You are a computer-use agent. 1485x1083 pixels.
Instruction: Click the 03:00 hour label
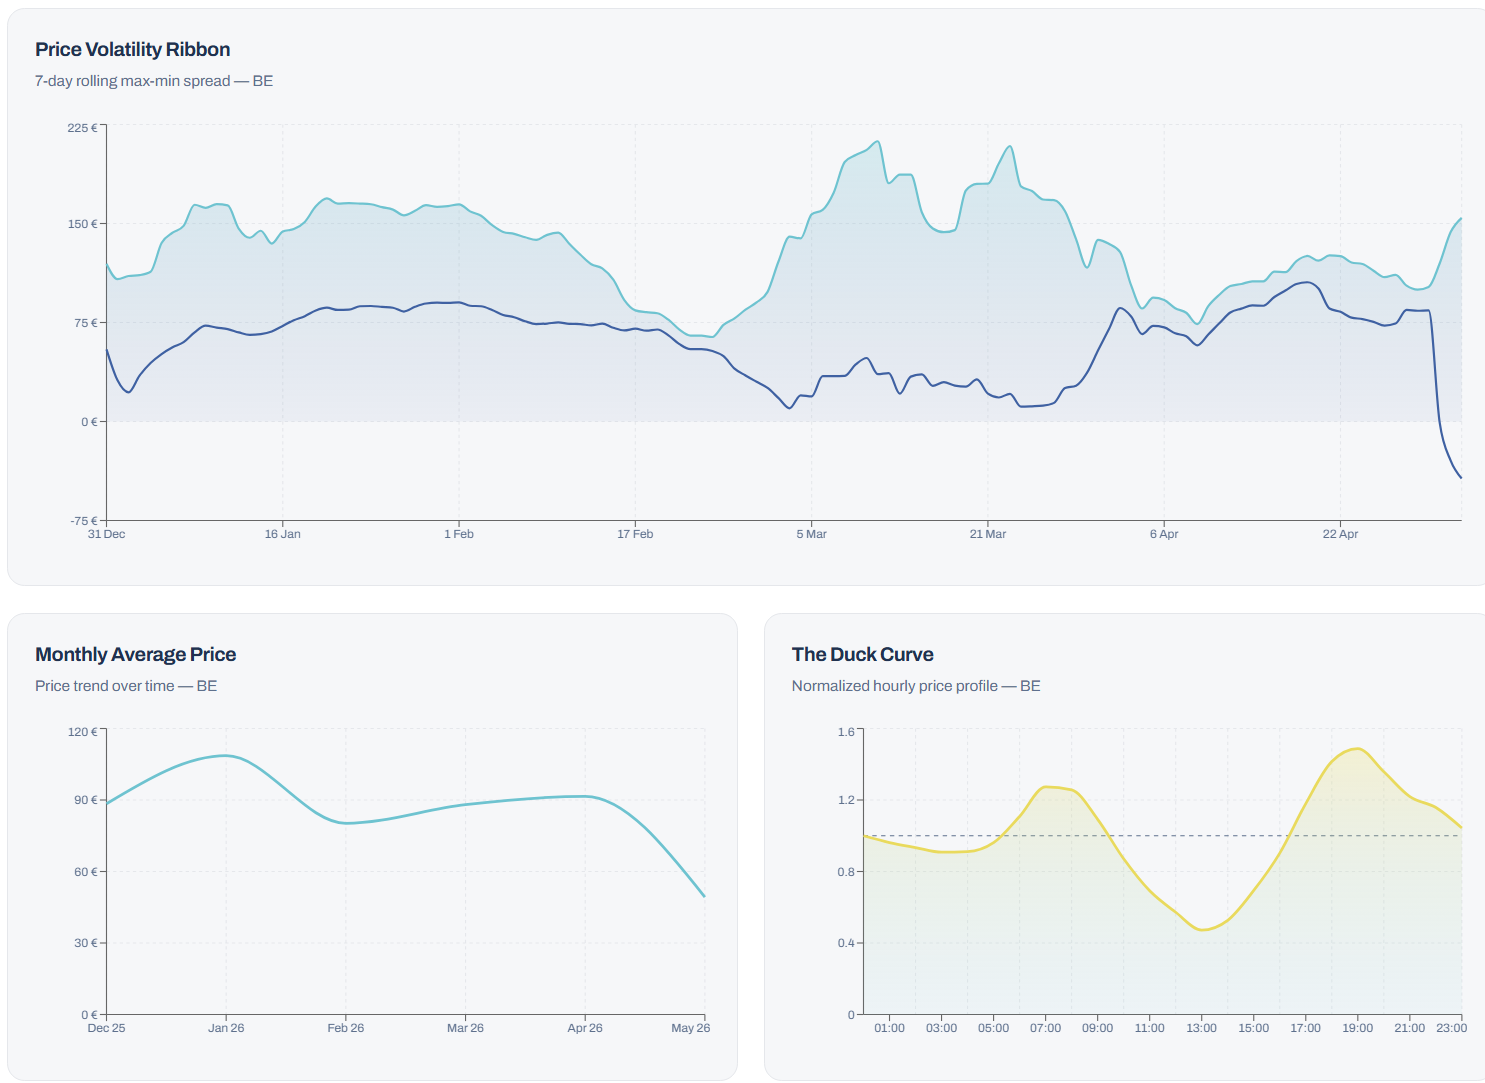[x=941, y=1028]
